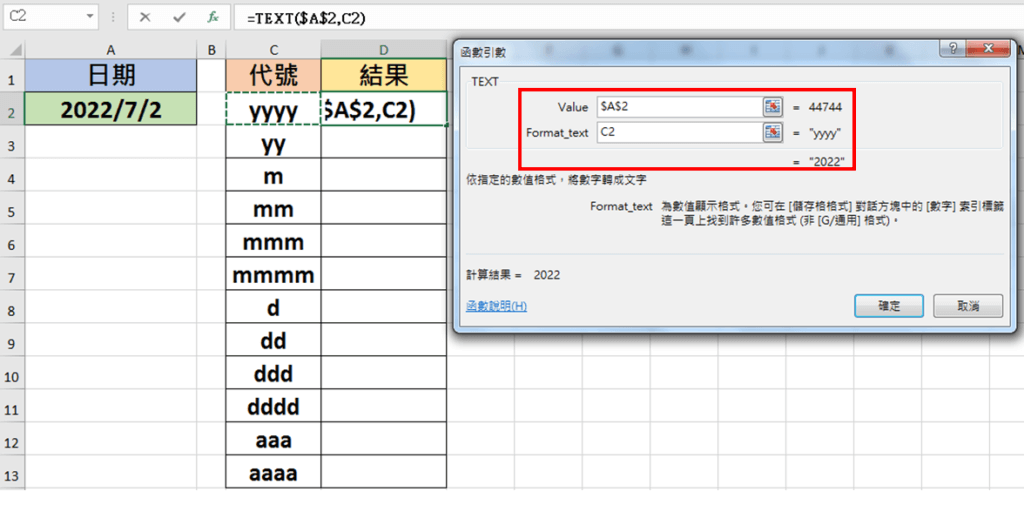Open the Name Box dropdown arrow

point(91,18)
